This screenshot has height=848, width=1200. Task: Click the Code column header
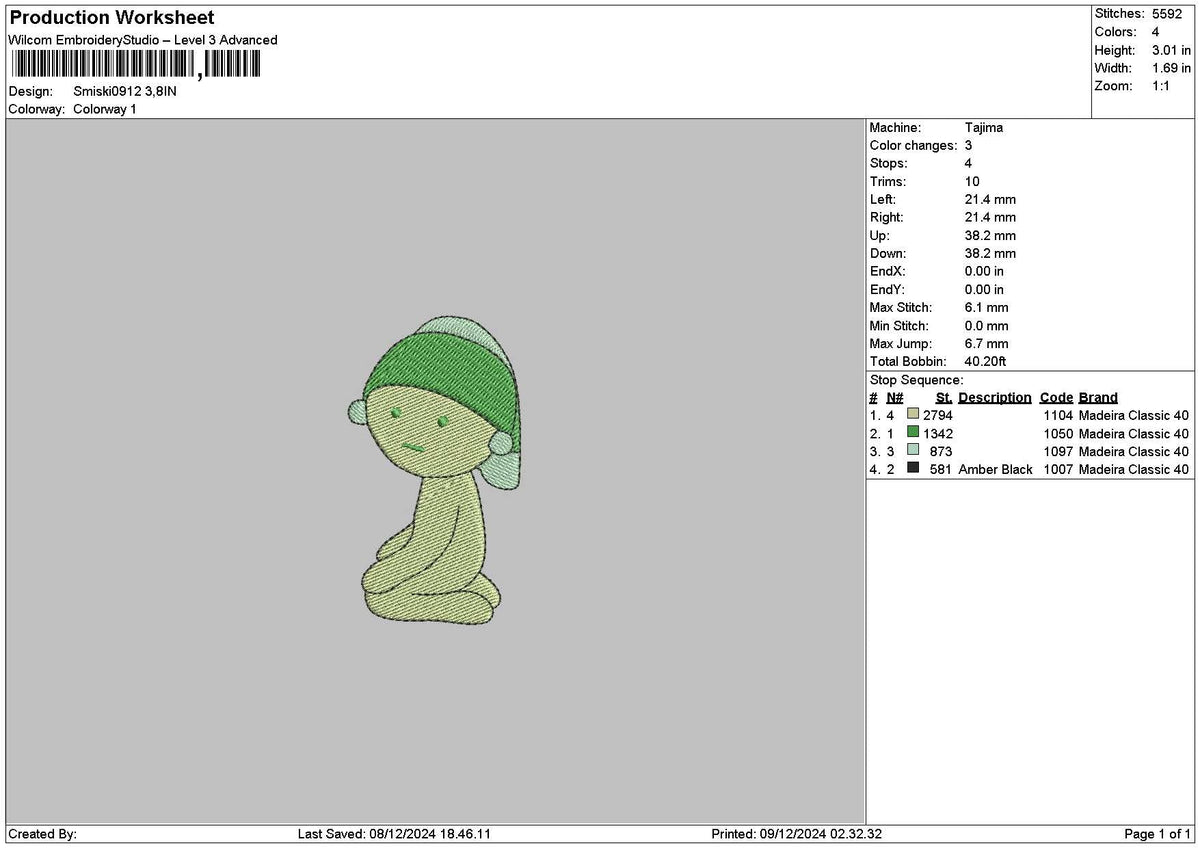click(1056, 398)
